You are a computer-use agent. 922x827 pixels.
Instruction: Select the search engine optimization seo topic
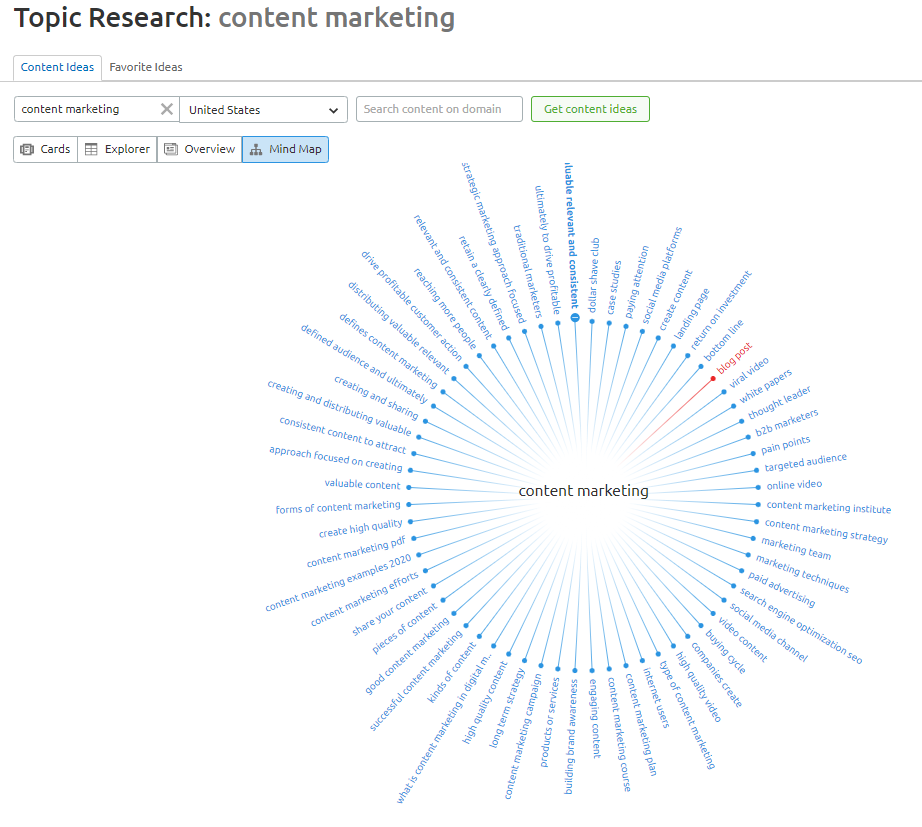tap(801, 625)
